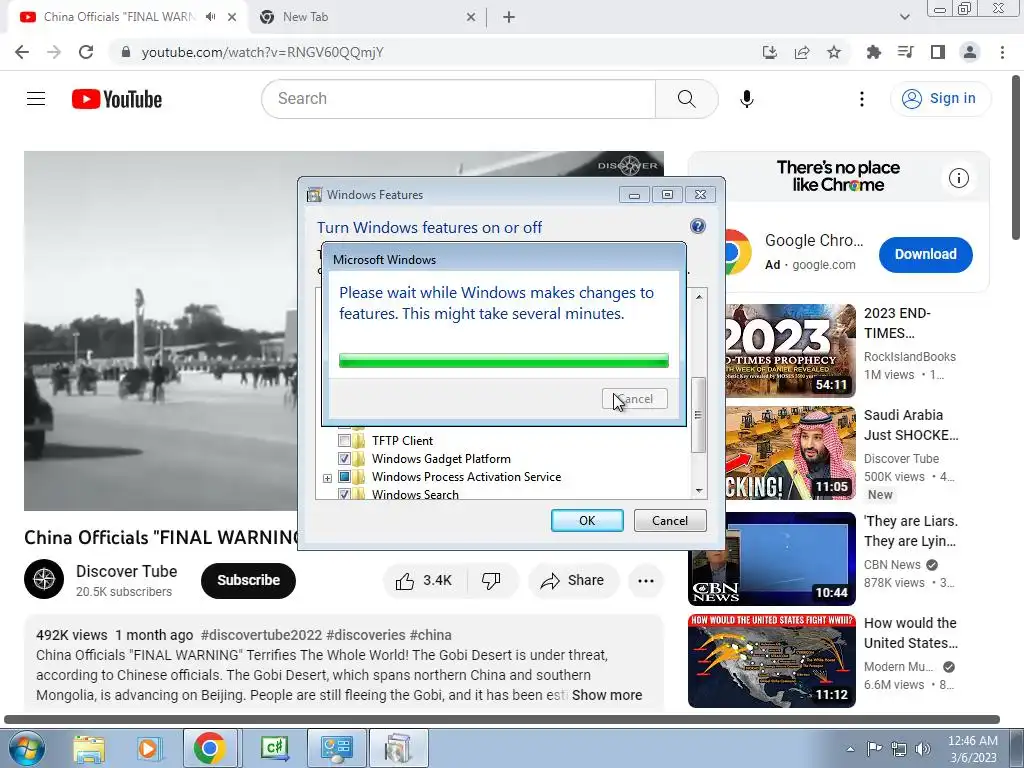Click Sign in on YouTube
Image resolution: width=1024 pixels, height=768 pixels.
coord(940,99)
